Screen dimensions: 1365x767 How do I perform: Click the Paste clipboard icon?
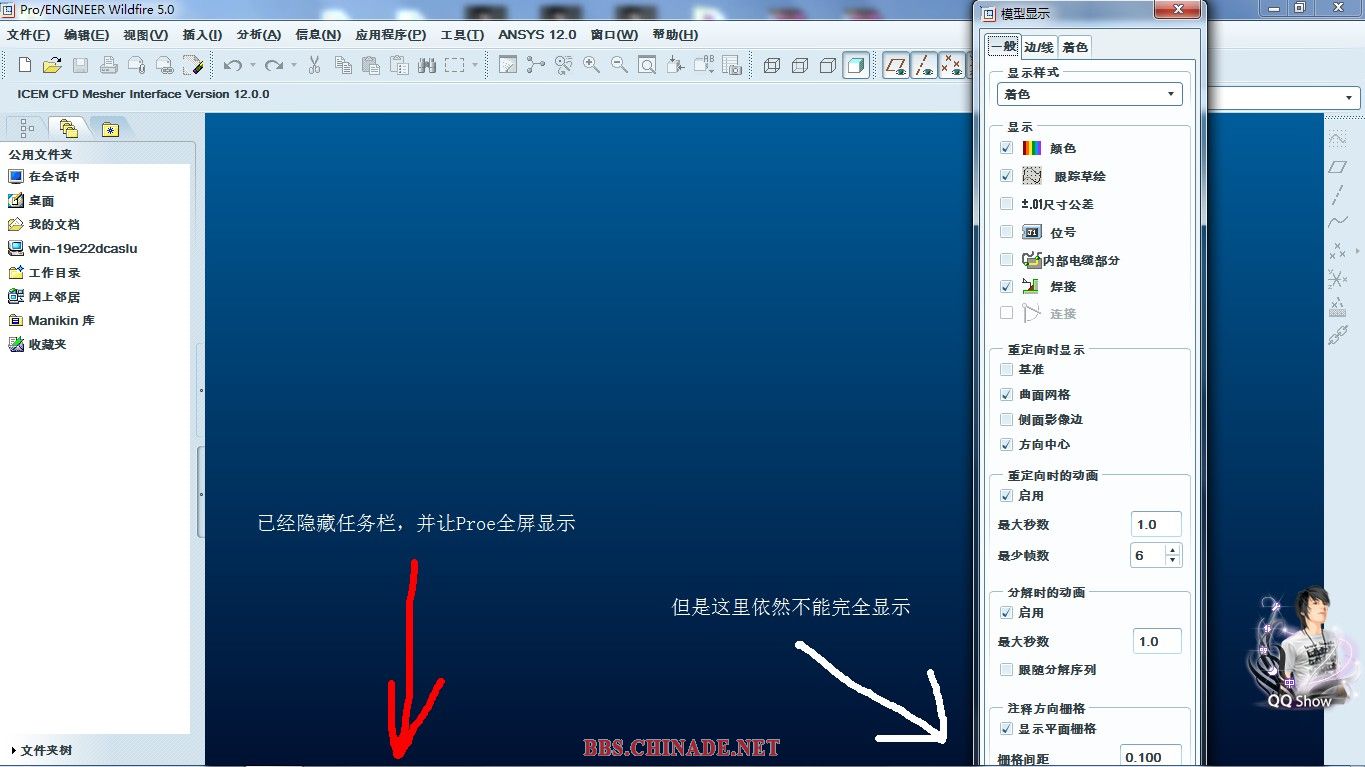(371, 65)
